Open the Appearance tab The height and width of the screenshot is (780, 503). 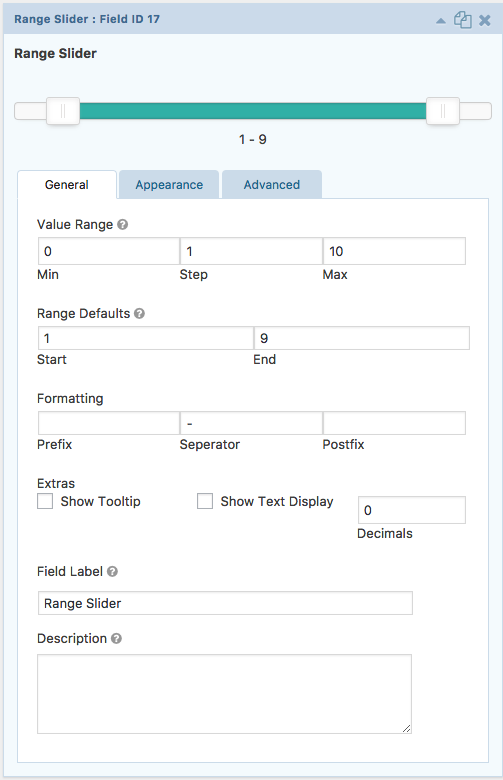[169, 185]
